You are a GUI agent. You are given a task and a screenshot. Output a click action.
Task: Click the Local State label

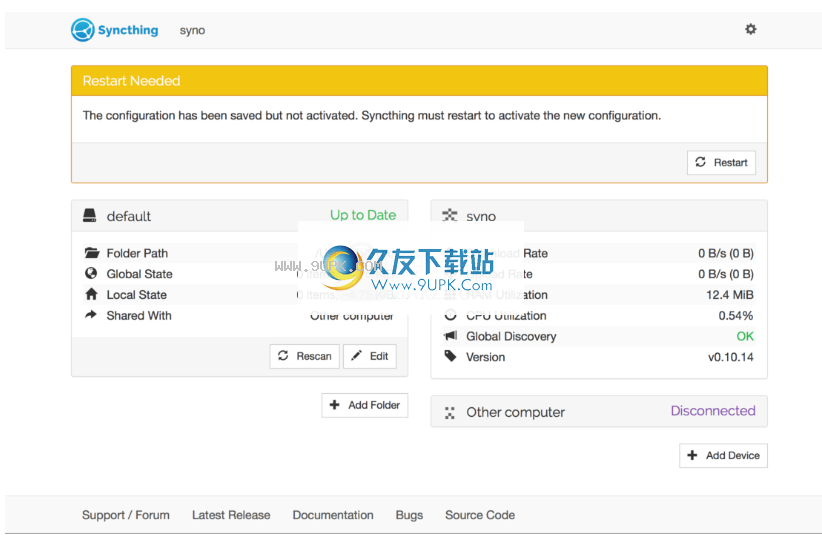point(137,295)
